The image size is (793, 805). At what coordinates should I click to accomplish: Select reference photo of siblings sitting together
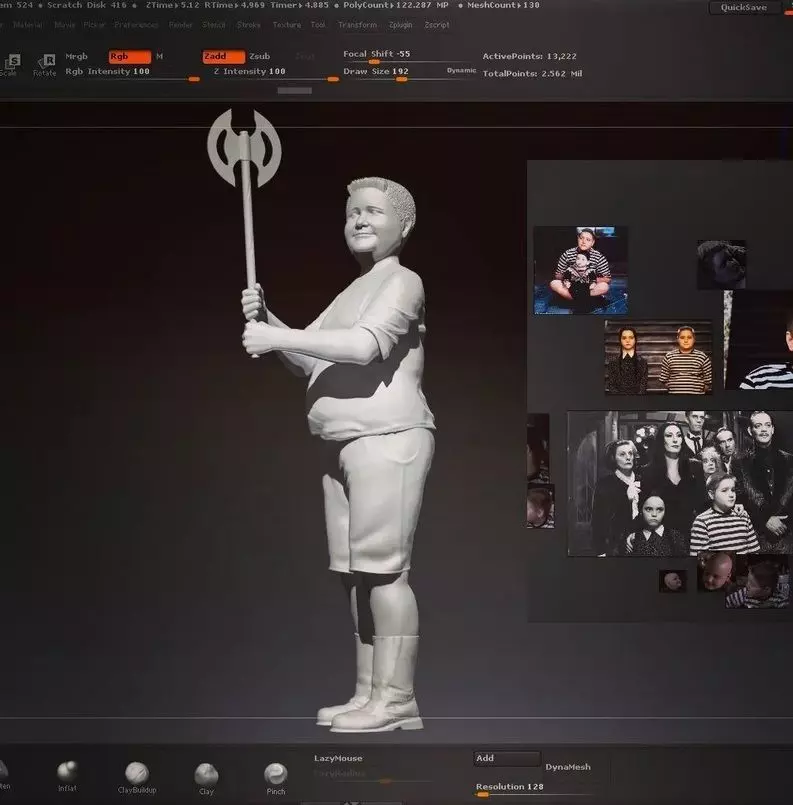581,271
